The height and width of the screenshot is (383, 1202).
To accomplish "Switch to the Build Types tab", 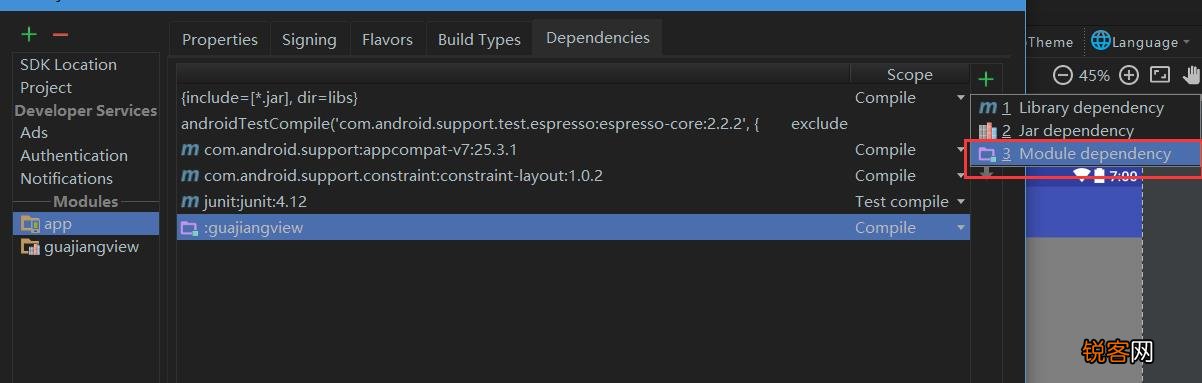I will coord(479,40).
